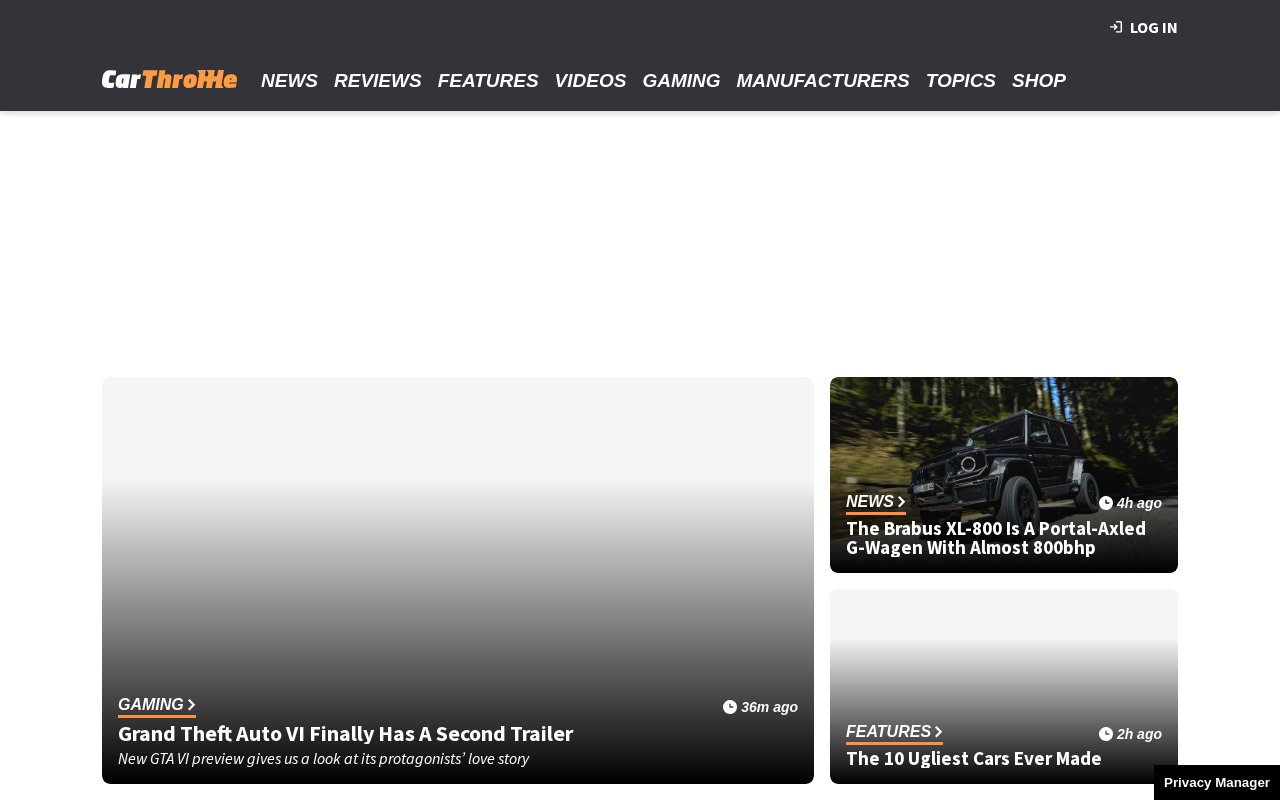1280x800 pixels.
Task: Open the Privacy Manager button
Action: click(x=1217, y=782)
